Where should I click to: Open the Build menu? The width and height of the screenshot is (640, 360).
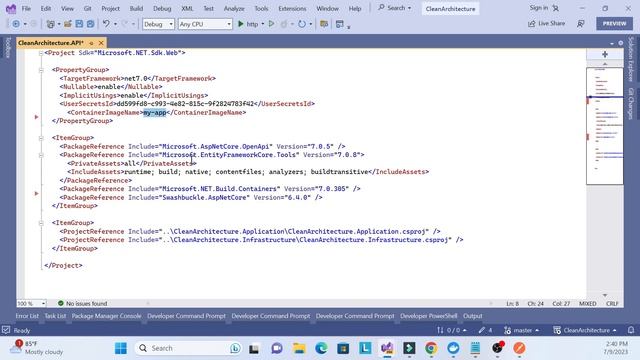(x=136, y=8)
